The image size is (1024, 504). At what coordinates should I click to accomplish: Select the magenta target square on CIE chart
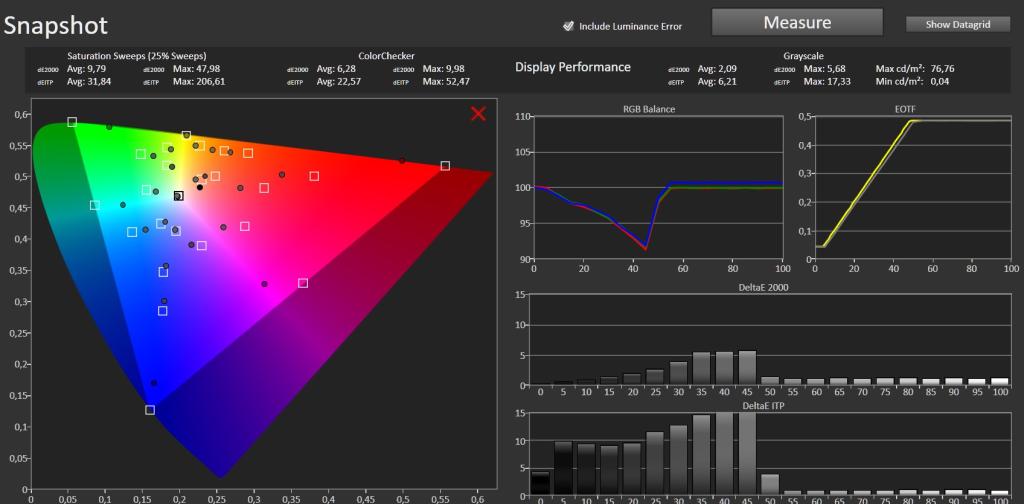coord(302,283)
